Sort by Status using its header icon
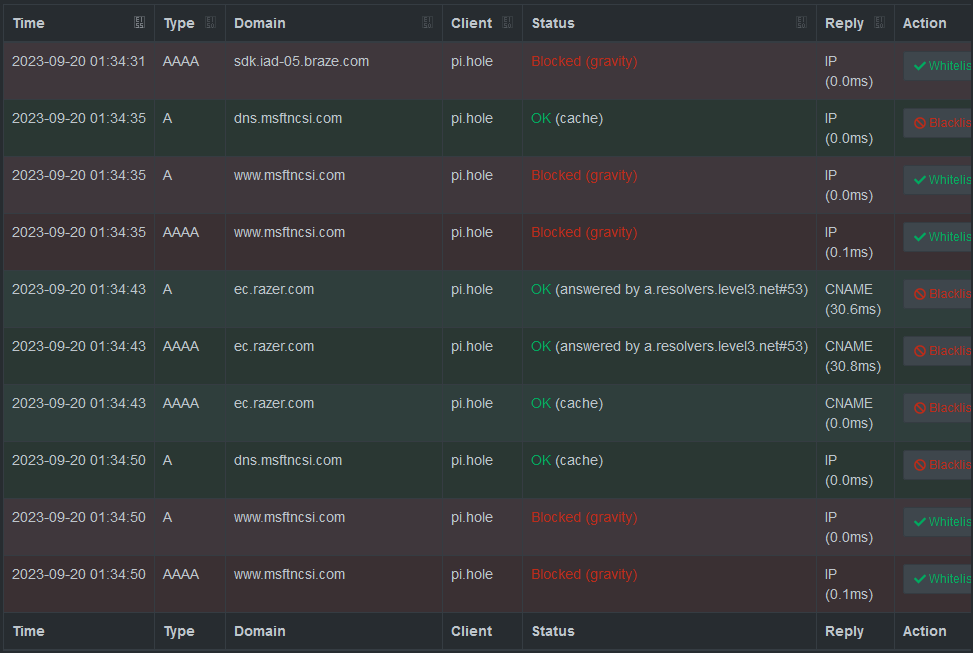This screenshot has width=973, height=653. [802, 23]
